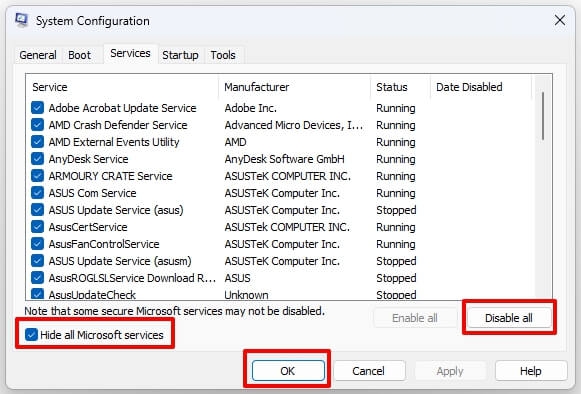Toggle Hide all Microsoft services checkbox
Viewport: 581px width, 394px height.
31,335
